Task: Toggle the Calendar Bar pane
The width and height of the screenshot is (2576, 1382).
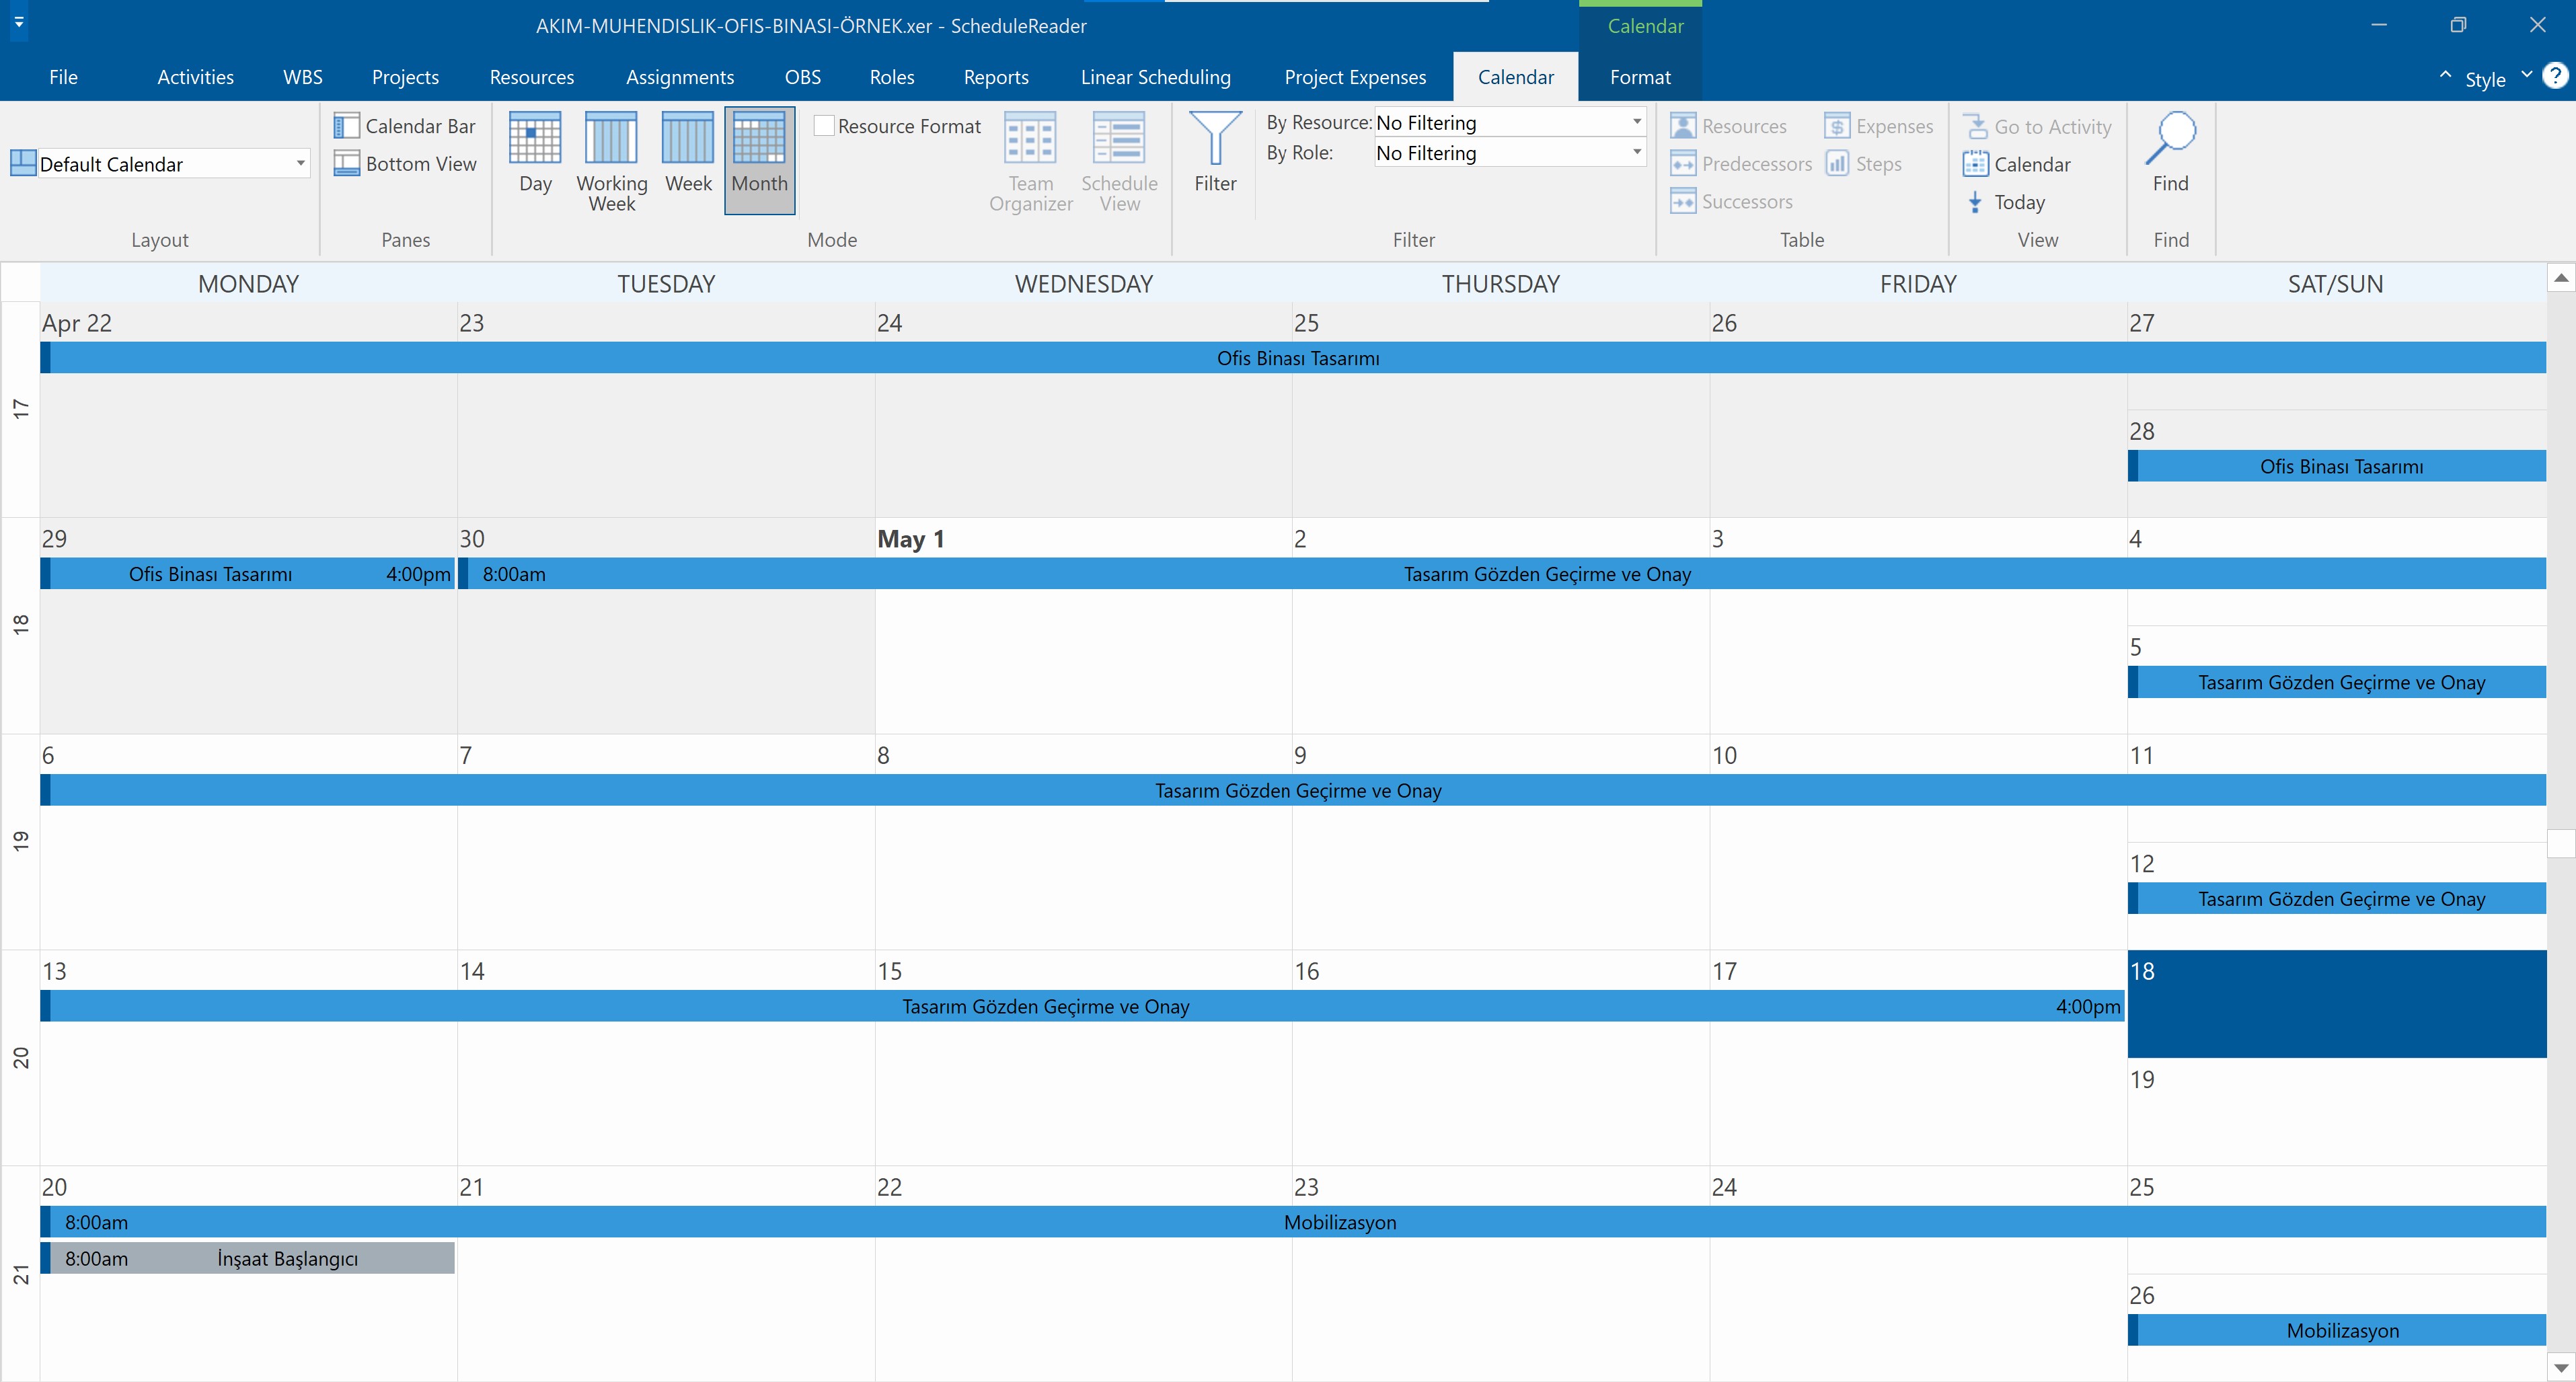Action: coord(405,125)
